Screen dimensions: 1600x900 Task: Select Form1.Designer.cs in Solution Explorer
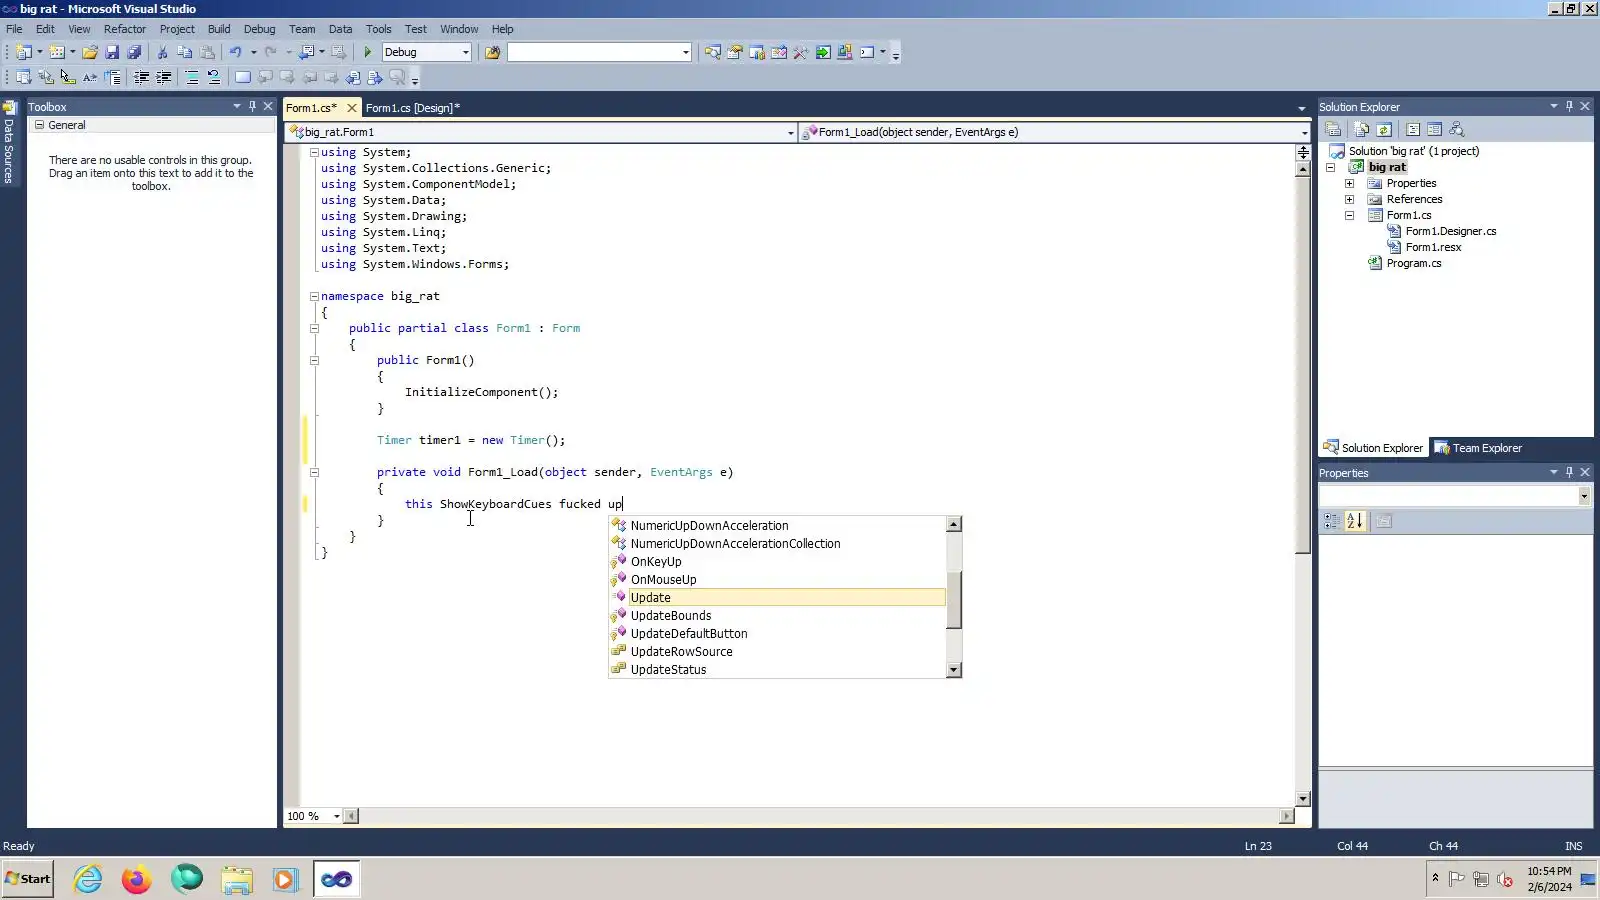[1451, 231]
